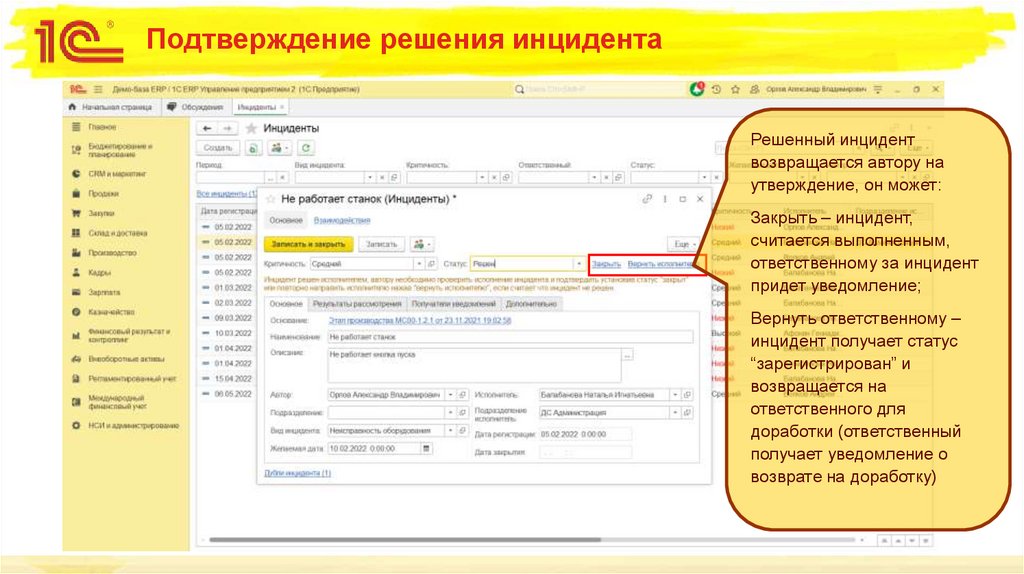Open Этап производства МС00-1.2.1 link
1024x574 pixels.
pyautogui.click(x=419, y=321)
